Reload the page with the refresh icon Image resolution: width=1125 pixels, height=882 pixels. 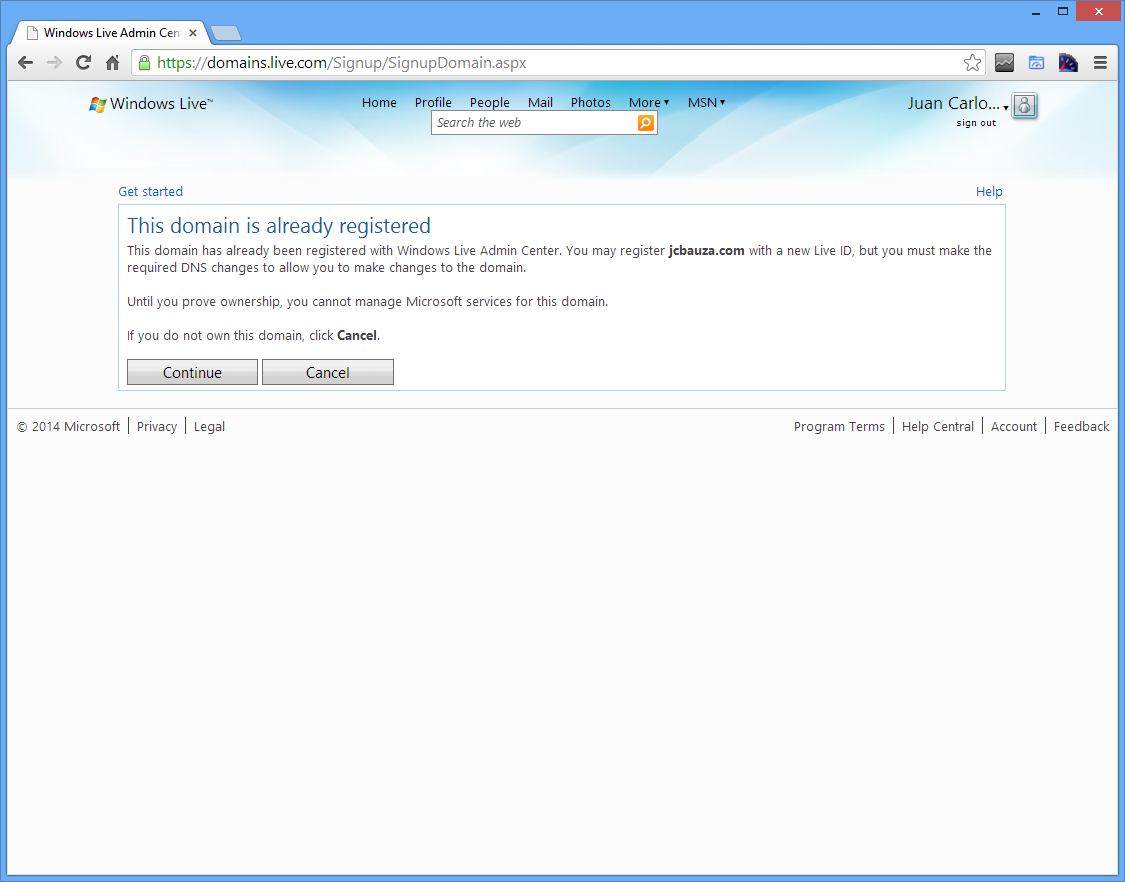click(x=83, y=63)
